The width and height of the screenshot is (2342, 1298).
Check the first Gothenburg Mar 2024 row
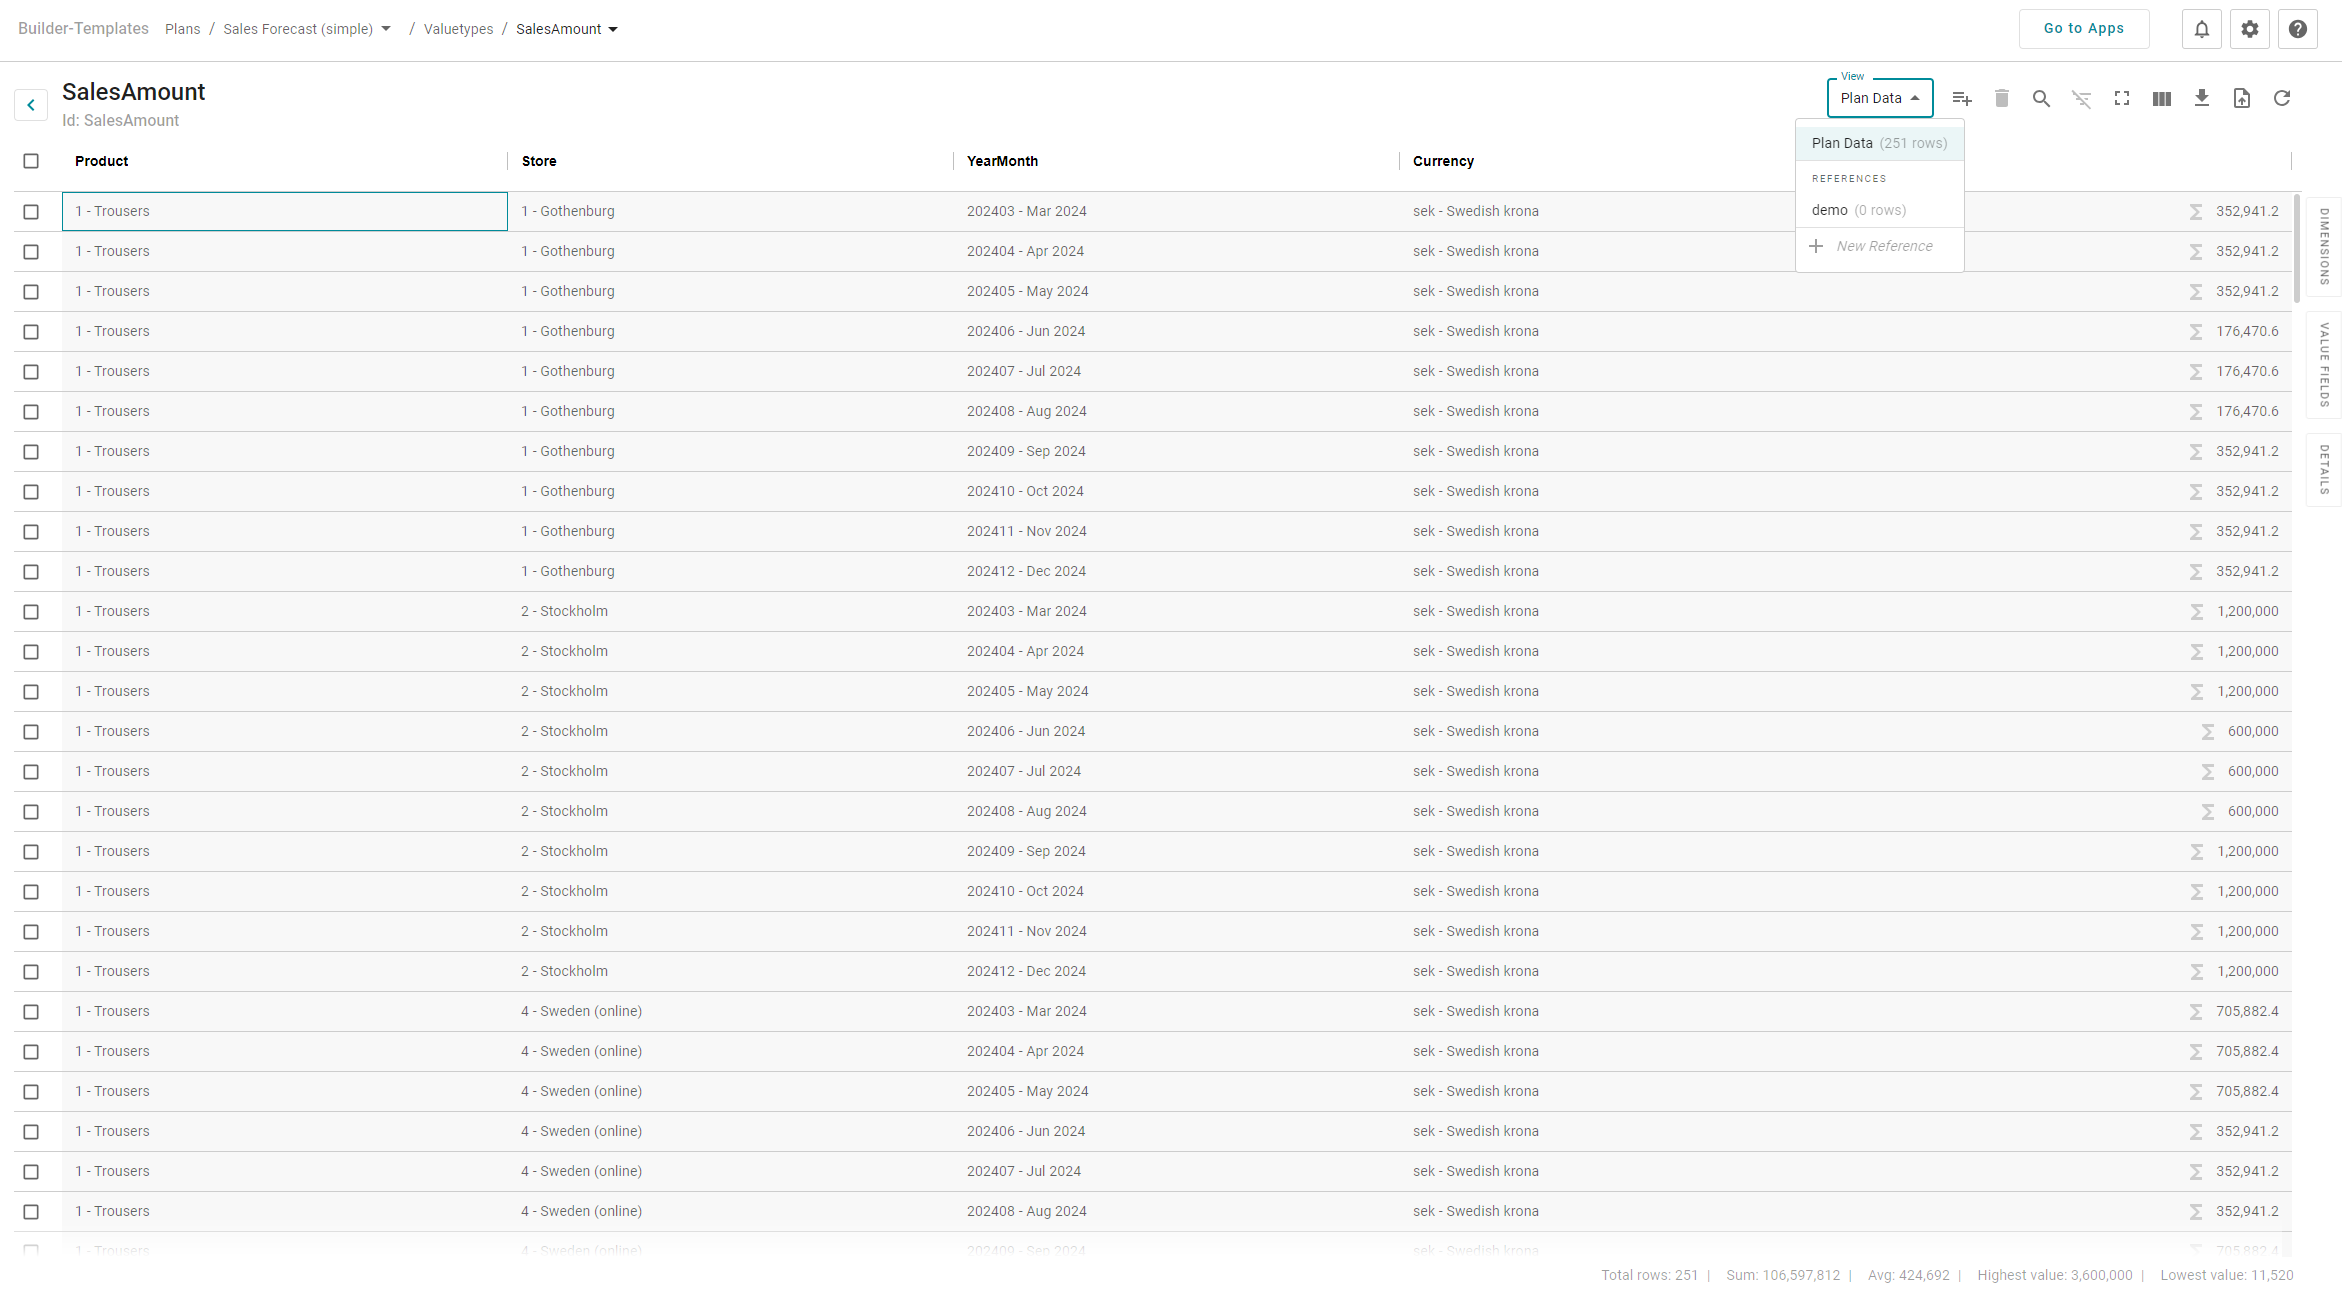pos(31,212)
